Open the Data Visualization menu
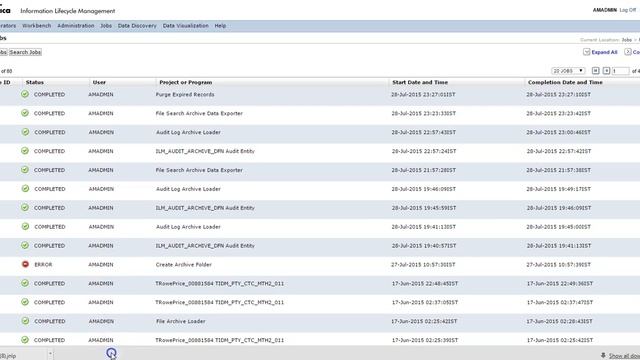Screen dimensions: 640x360 coord(186,26)
